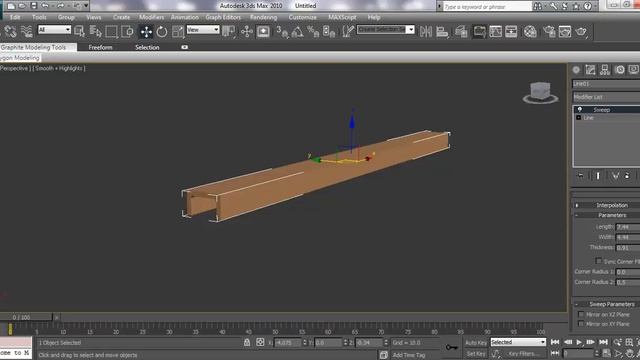
Task: Click the search keyword input field
Action: tap(487, 7)
